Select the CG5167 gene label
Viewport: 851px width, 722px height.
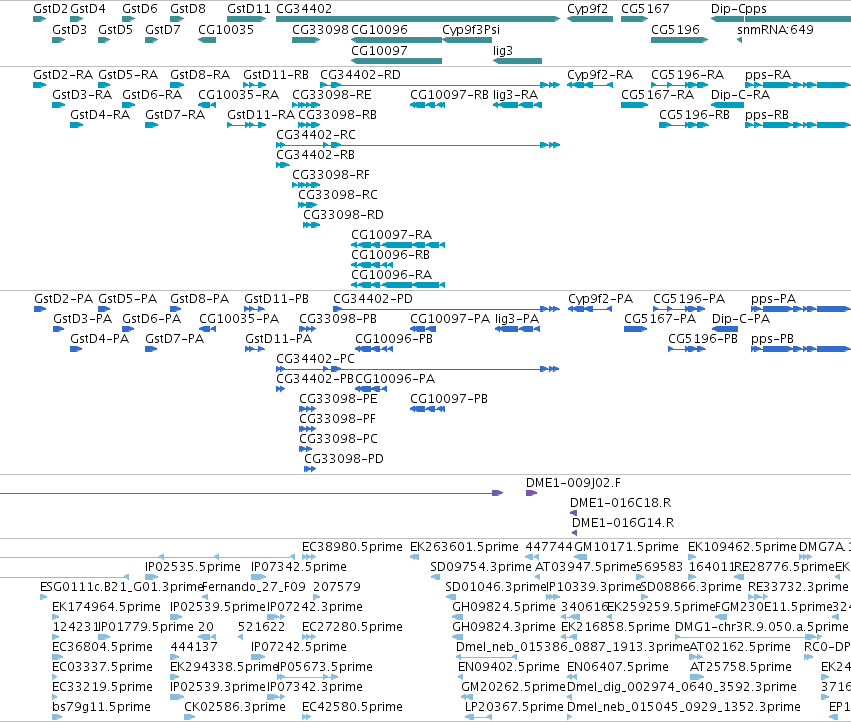645,9
